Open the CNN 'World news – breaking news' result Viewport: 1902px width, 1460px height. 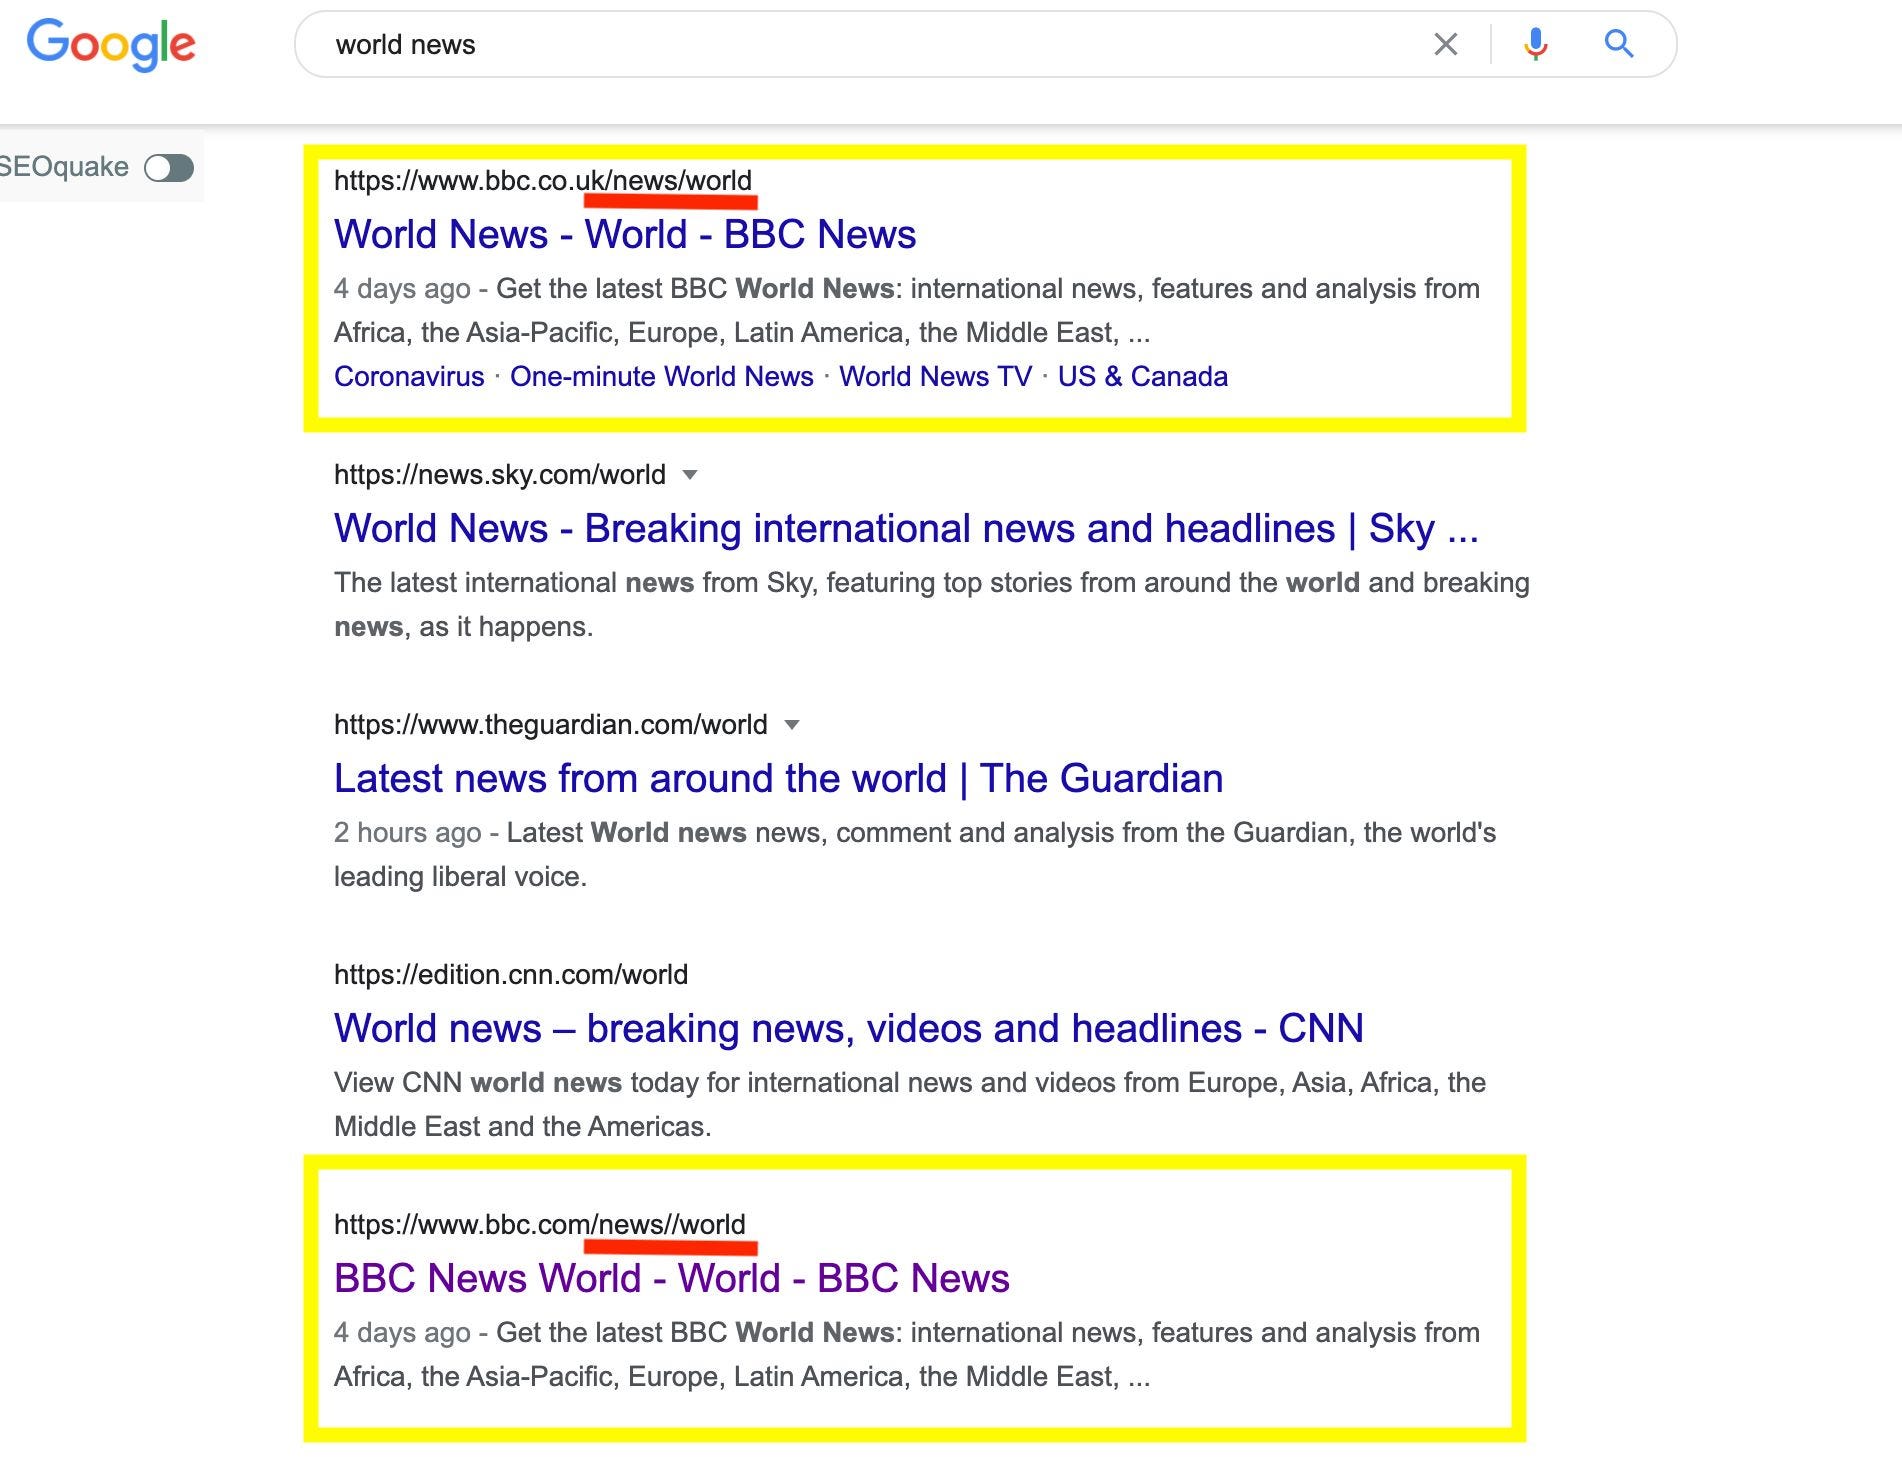(x=848, y=1028)
